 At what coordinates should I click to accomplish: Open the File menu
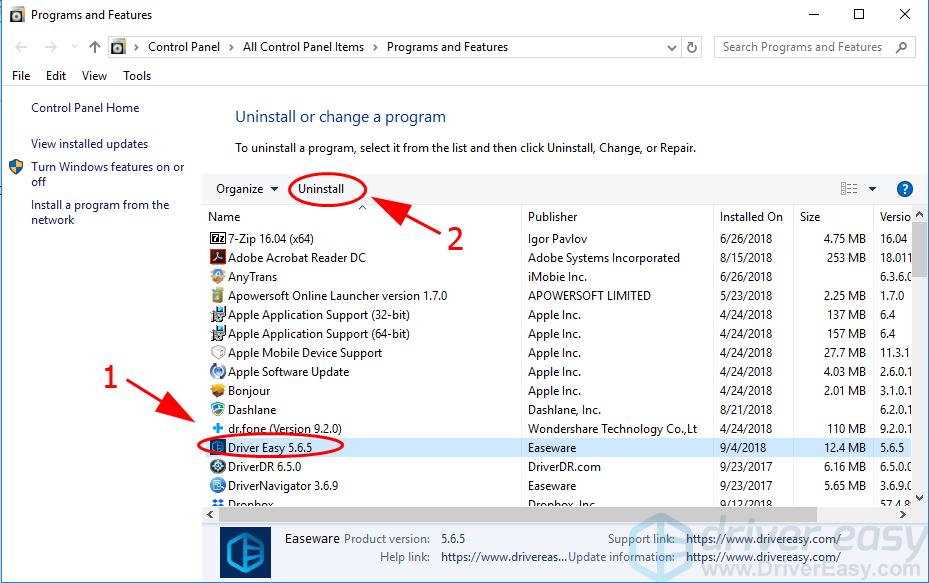21,76
